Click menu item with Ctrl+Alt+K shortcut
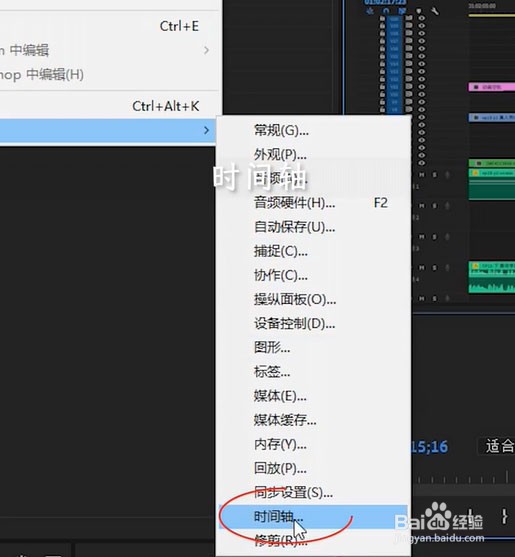 (x=109, y=106)
